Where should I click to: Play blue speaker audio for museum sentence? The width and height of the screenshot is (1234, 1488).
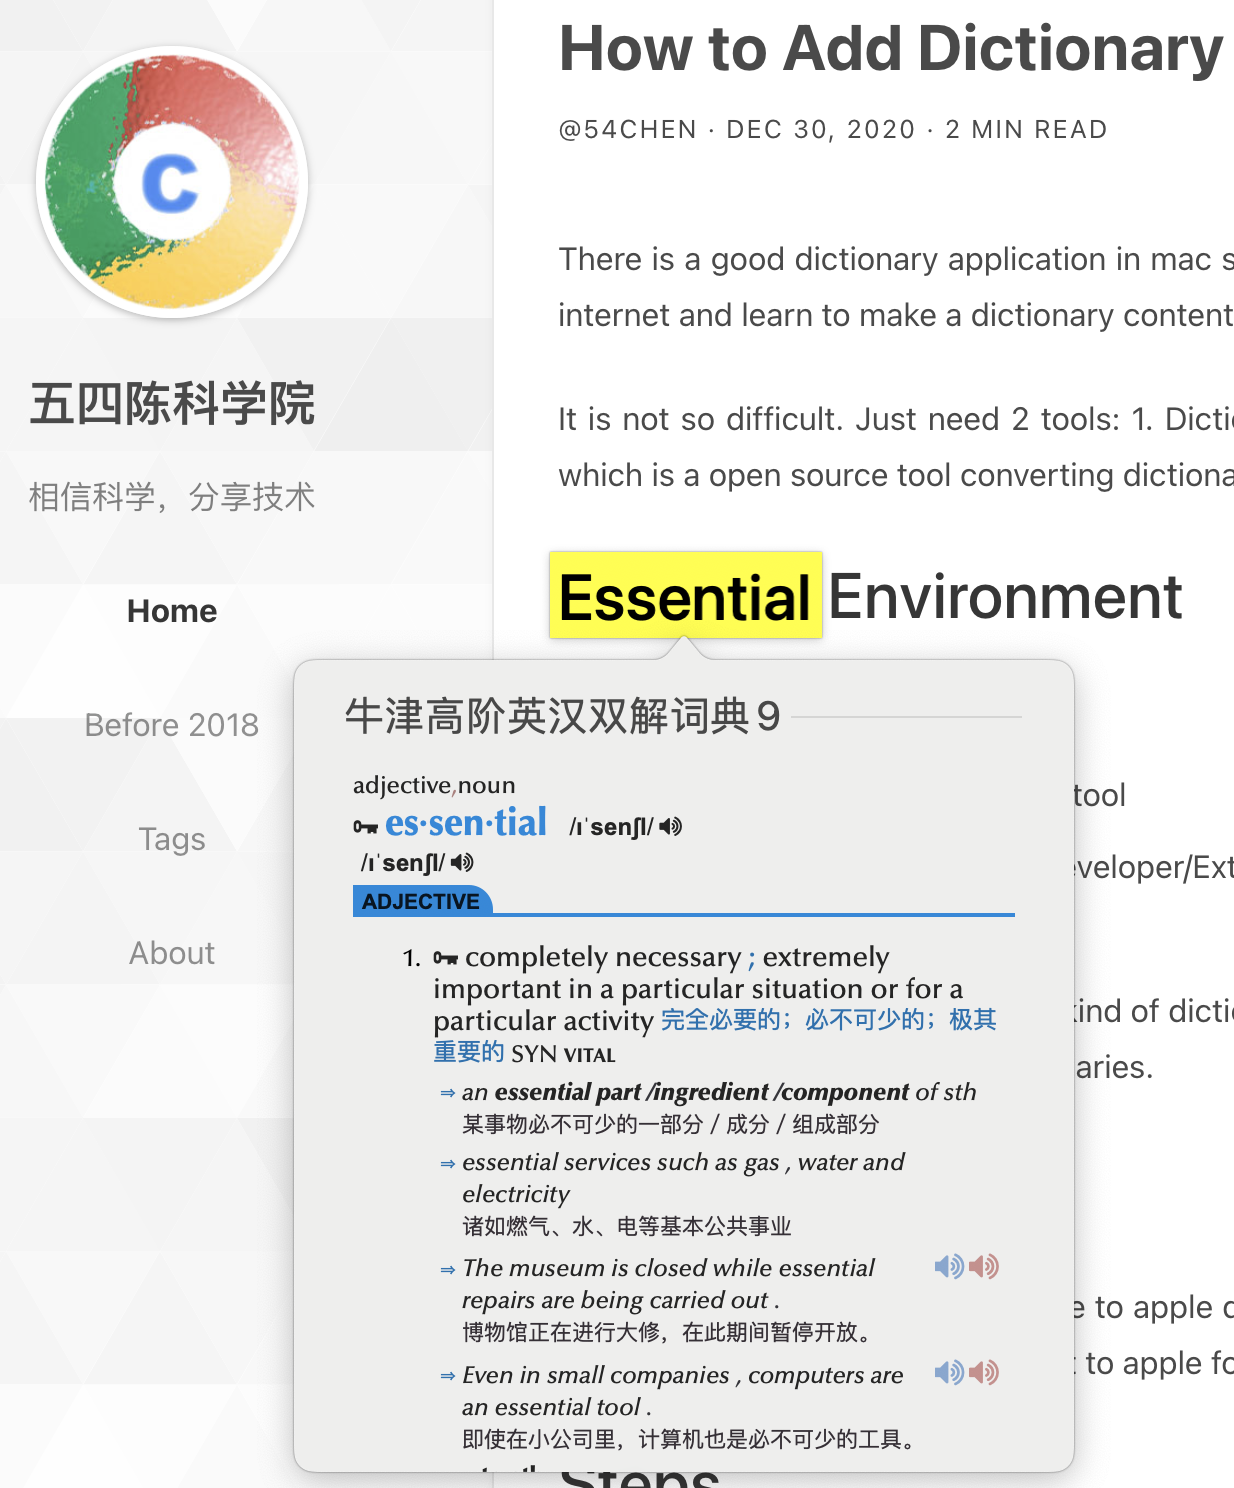(948, 1267)
